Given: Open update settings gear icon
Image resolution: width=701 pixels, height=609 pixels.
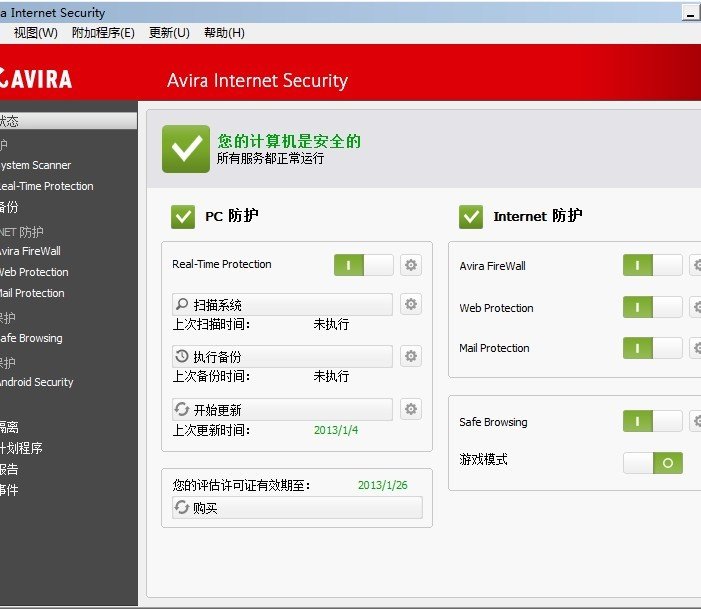Looking at the screenshot, I should pos(410,409).
